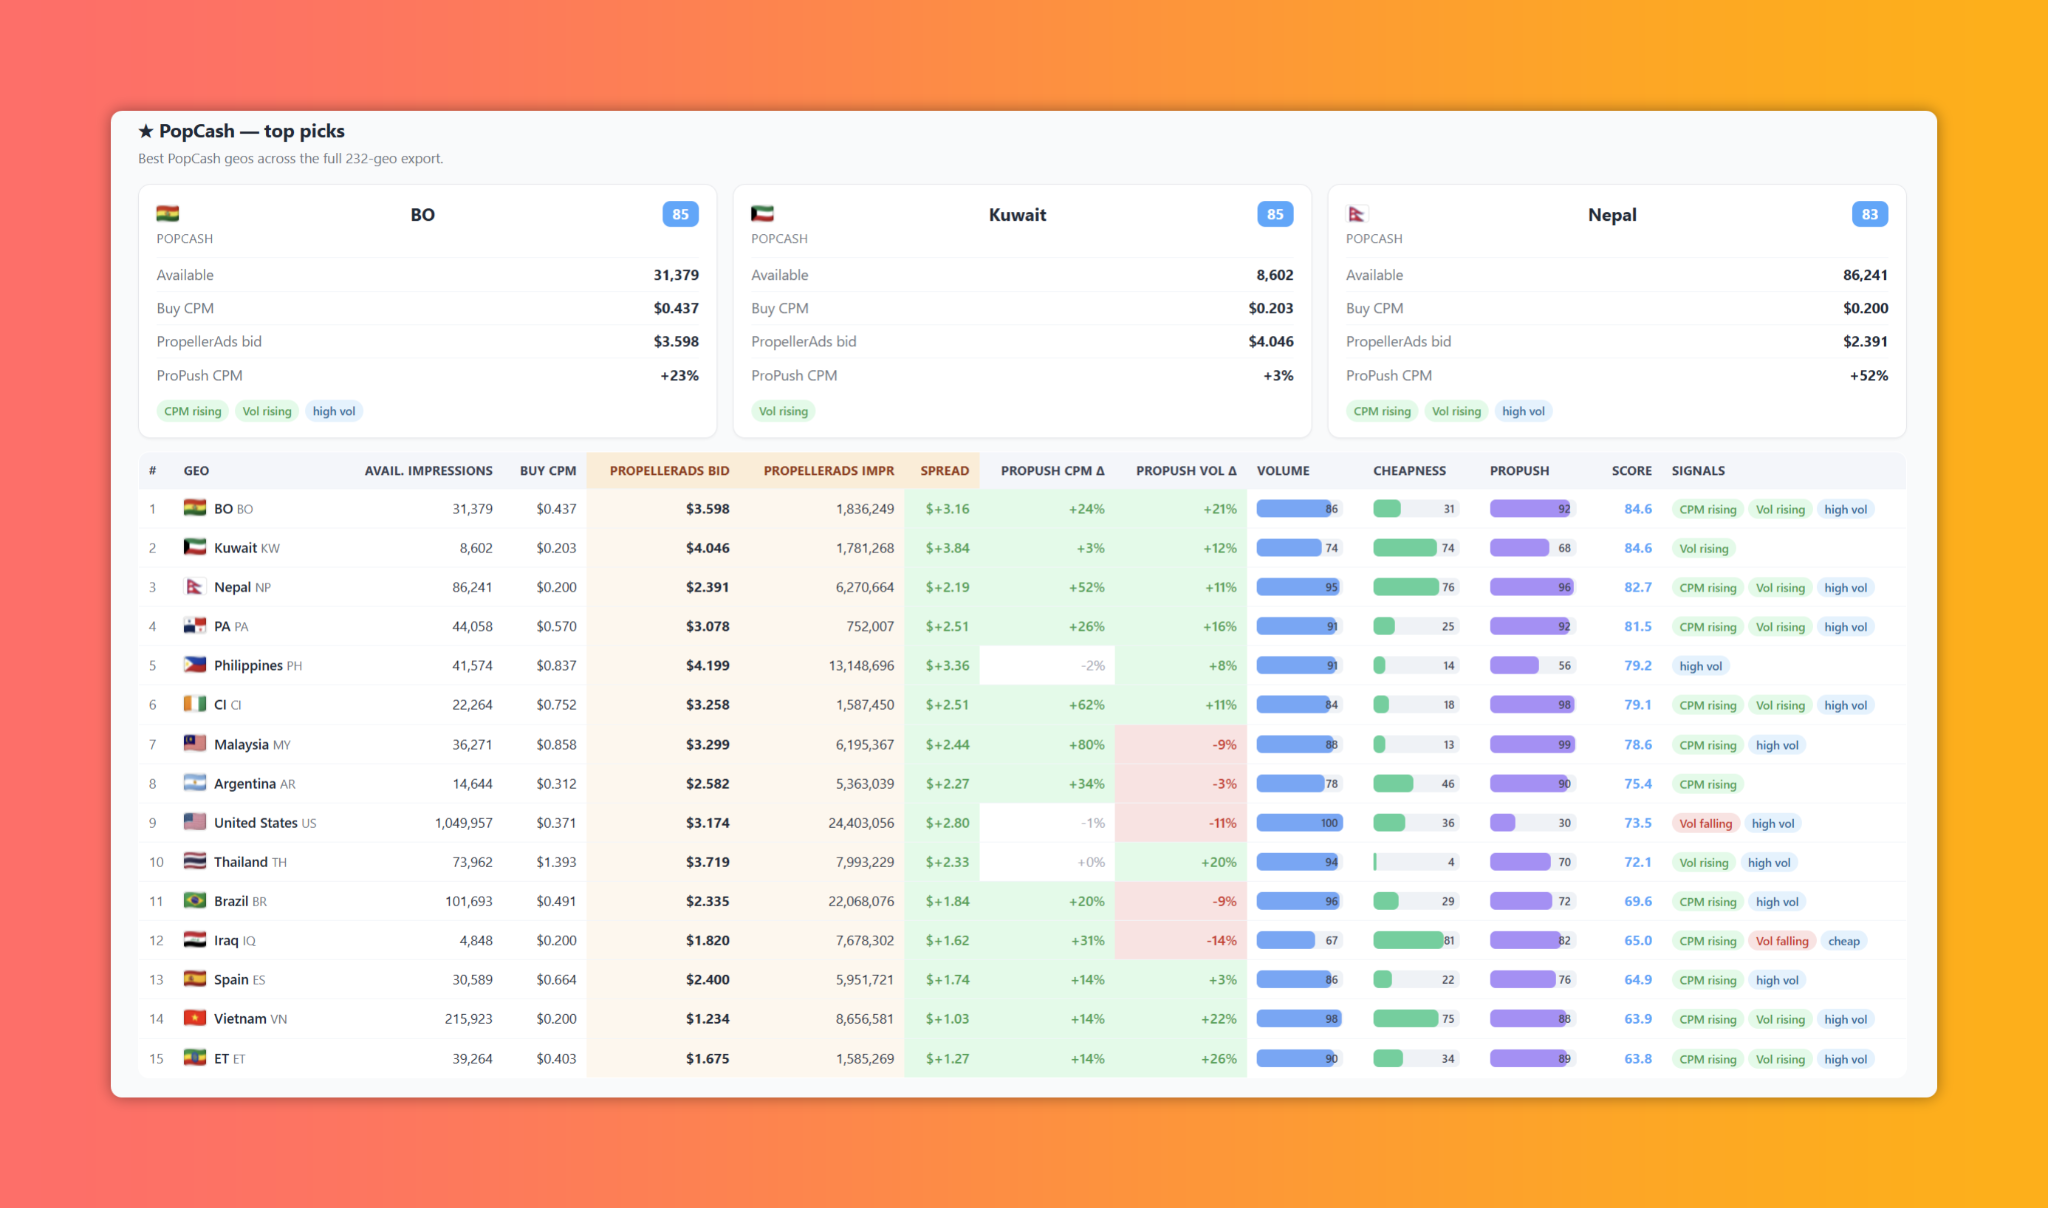Click the Brazil flag icon
The image size is (2048, 1208).
click(x=195, y=901)
